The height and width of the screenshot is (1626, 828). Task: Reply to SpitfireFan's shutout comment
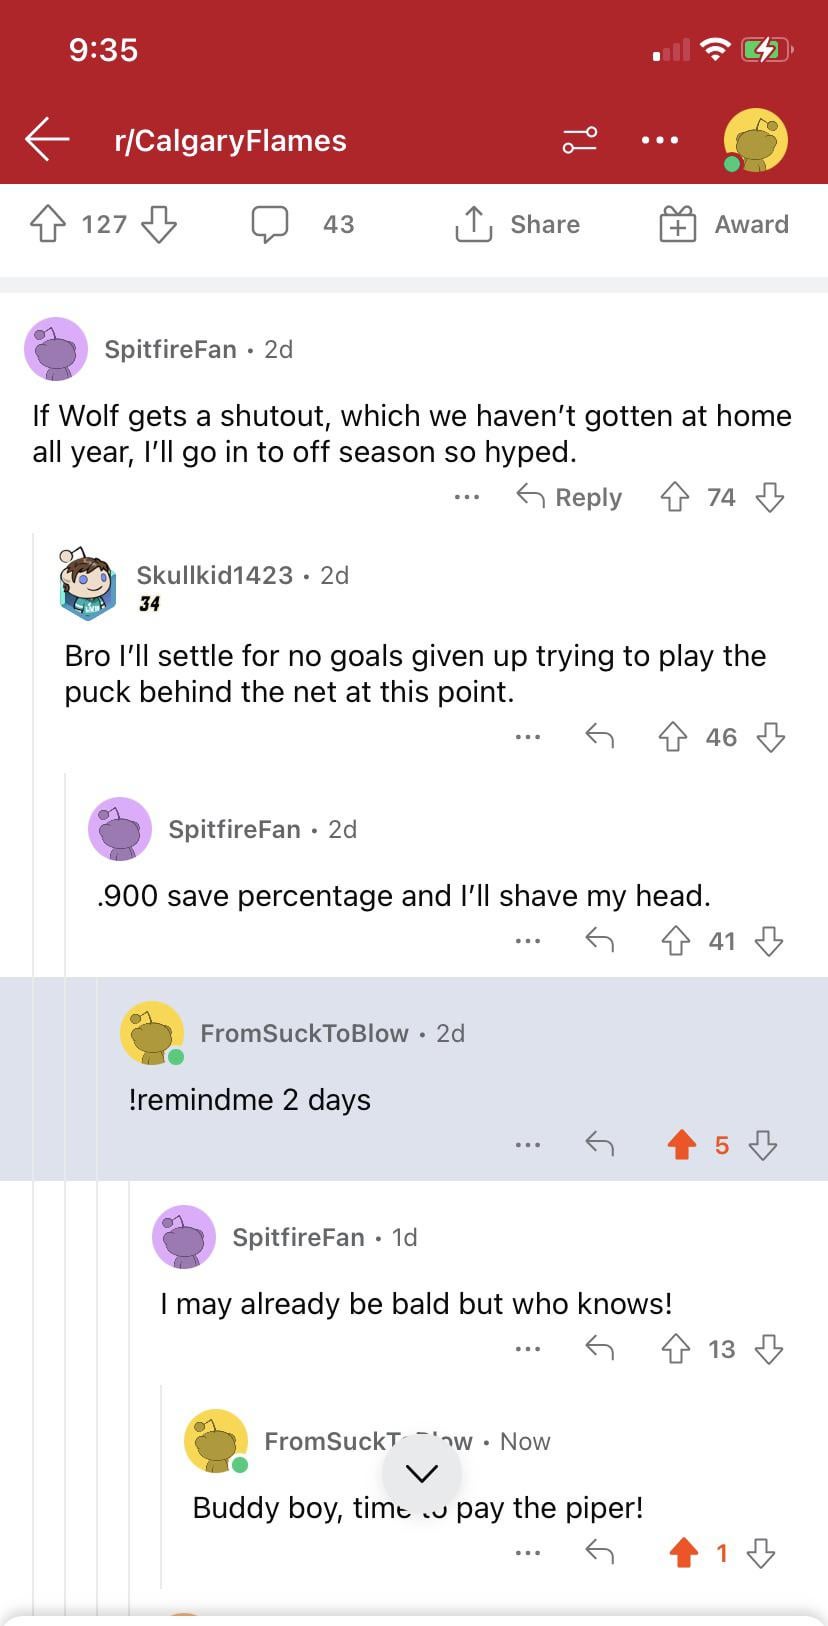click(x=569, y=497)
